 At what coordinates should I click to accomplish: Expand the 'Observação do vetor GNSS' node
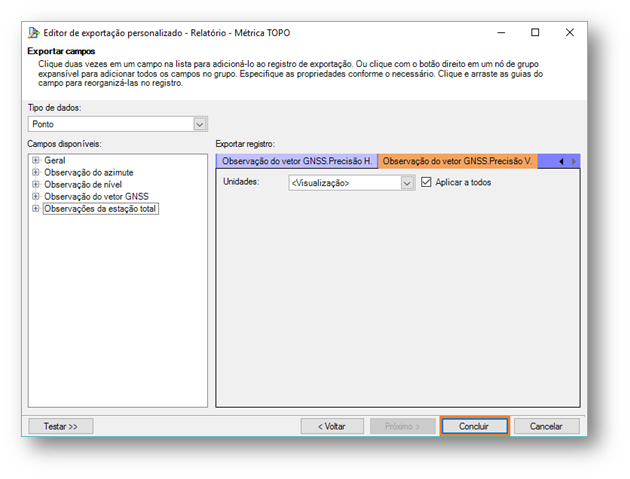coord(36,196)
